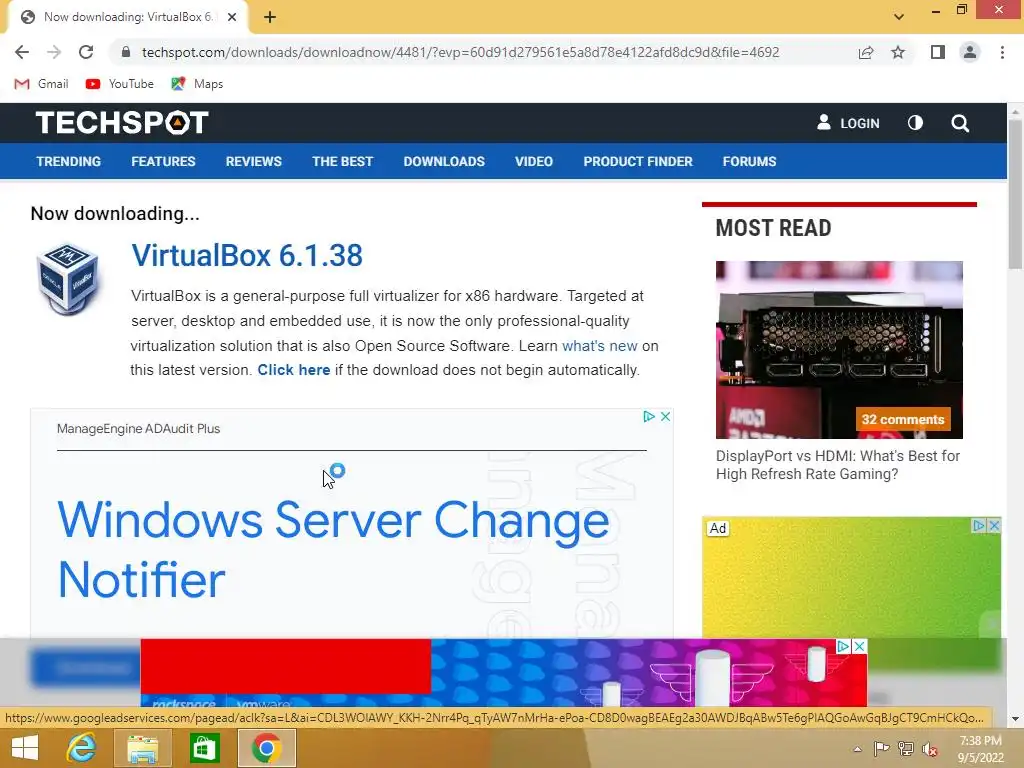Open the Chrome three-dot menu

[x=1002, y=52]
